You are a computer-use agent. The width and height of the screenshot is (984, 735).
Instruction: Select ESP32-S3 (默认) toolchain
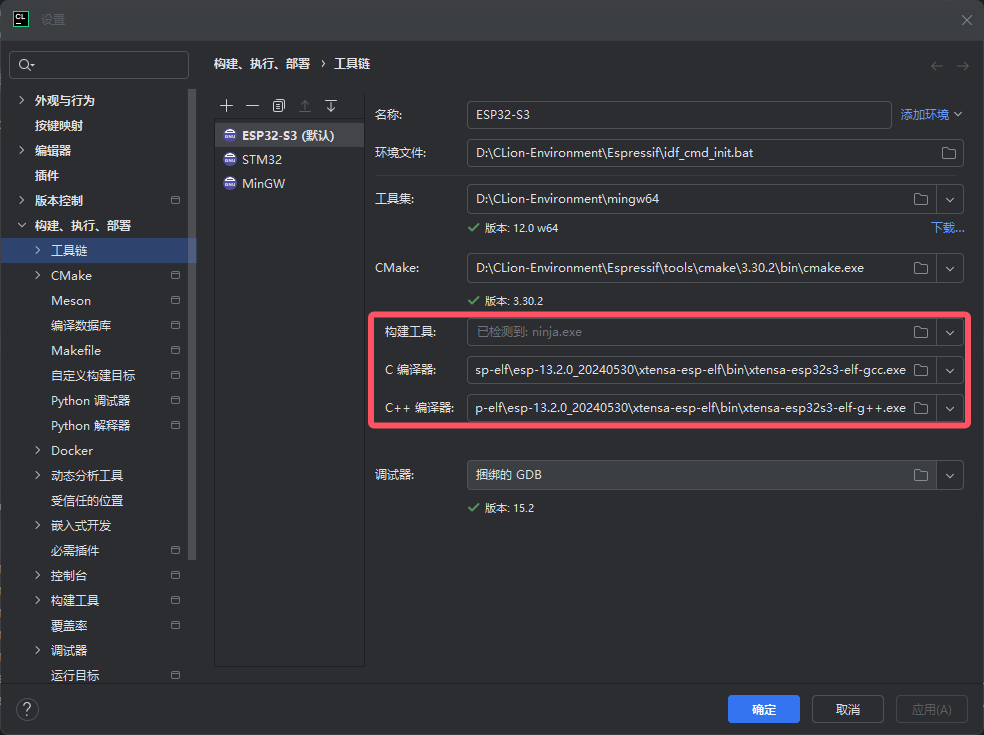pyautogui.click(x=289, y=136)
